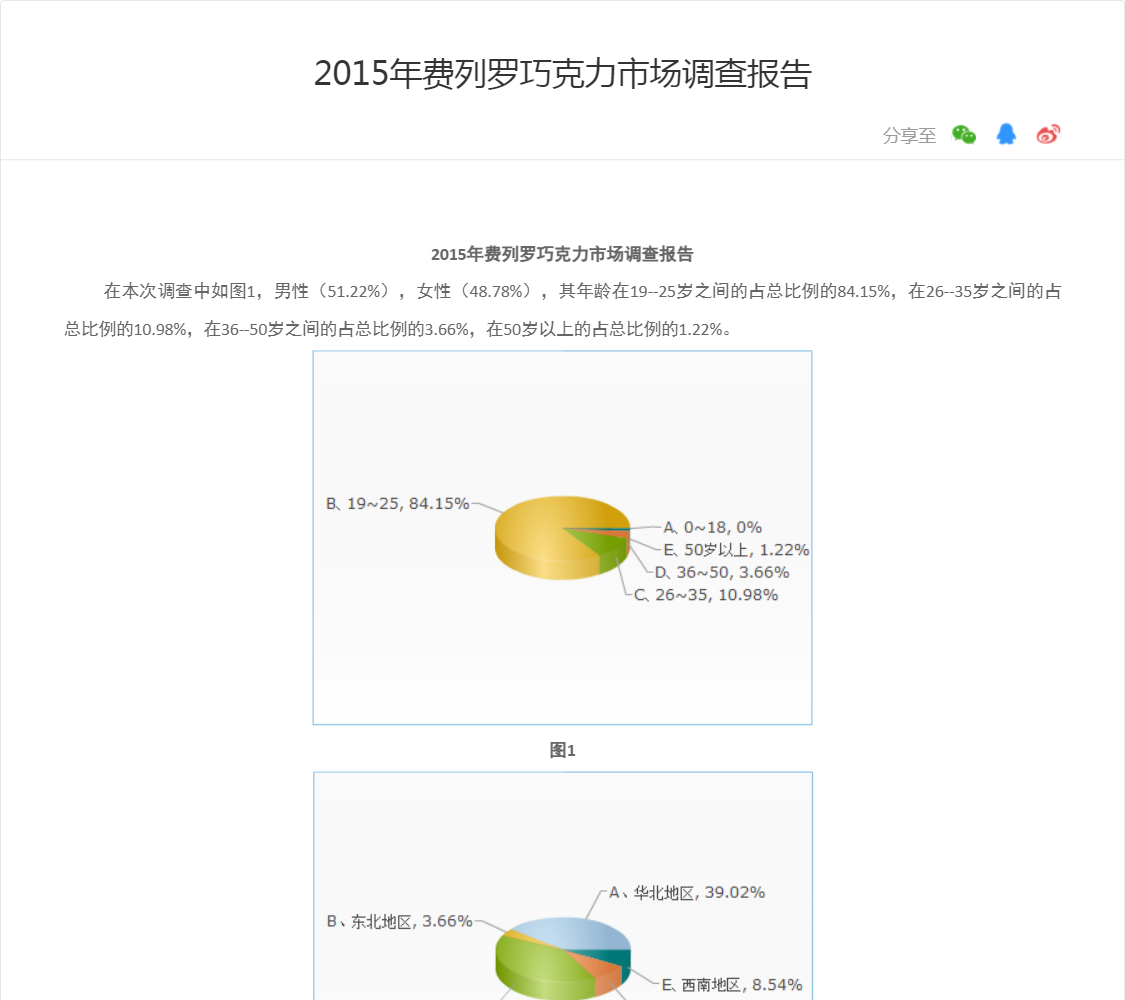Click the label B、19~25, 84.15%
This screenshot has height=1000, width=1125.
[397, 504]
